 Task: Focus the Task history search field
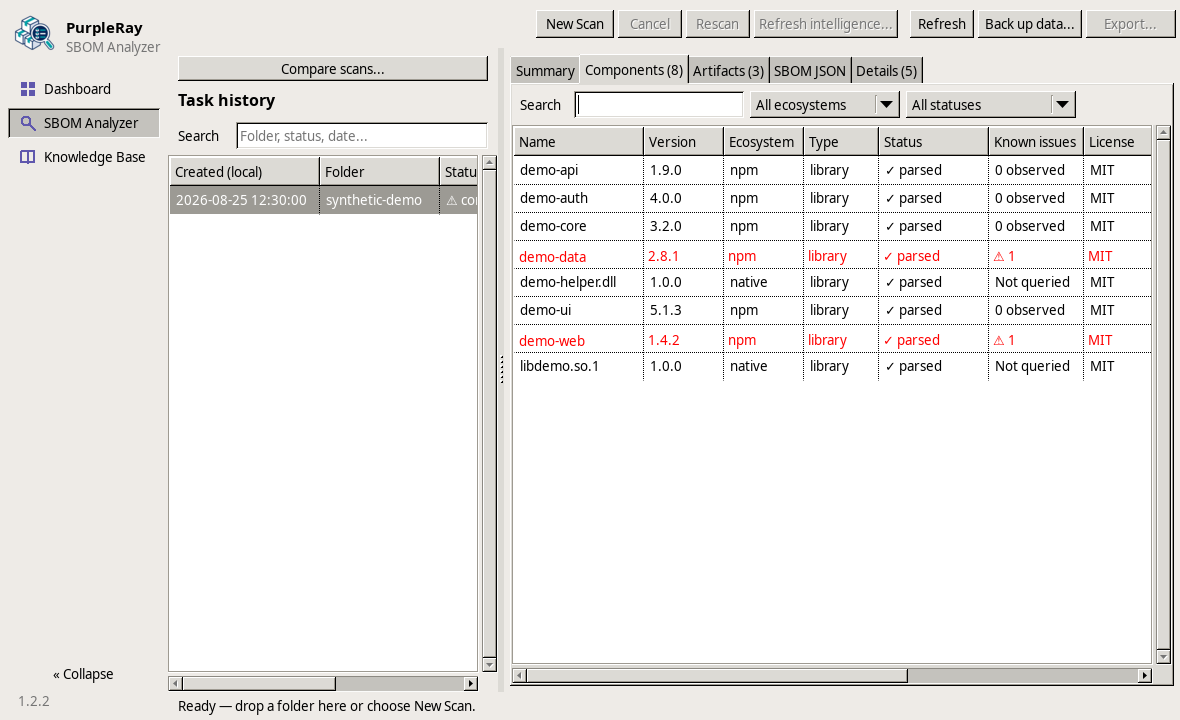tap(361, 136)
